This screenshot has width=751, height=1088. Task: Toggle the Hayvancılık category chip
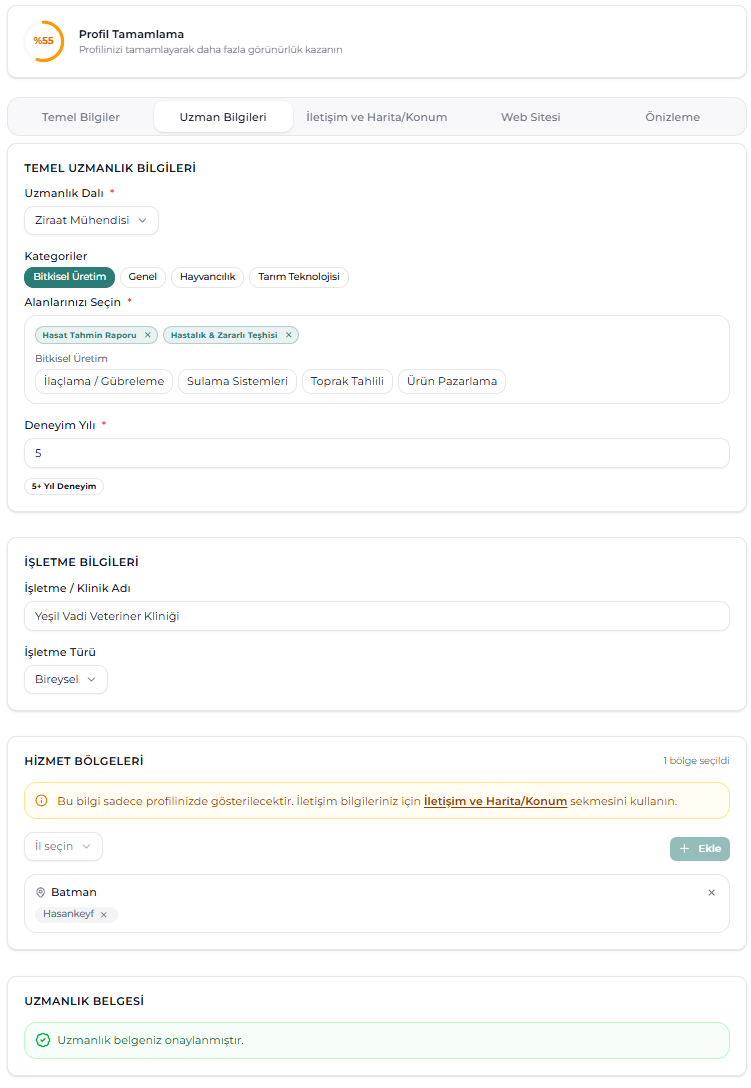point(207,277)
